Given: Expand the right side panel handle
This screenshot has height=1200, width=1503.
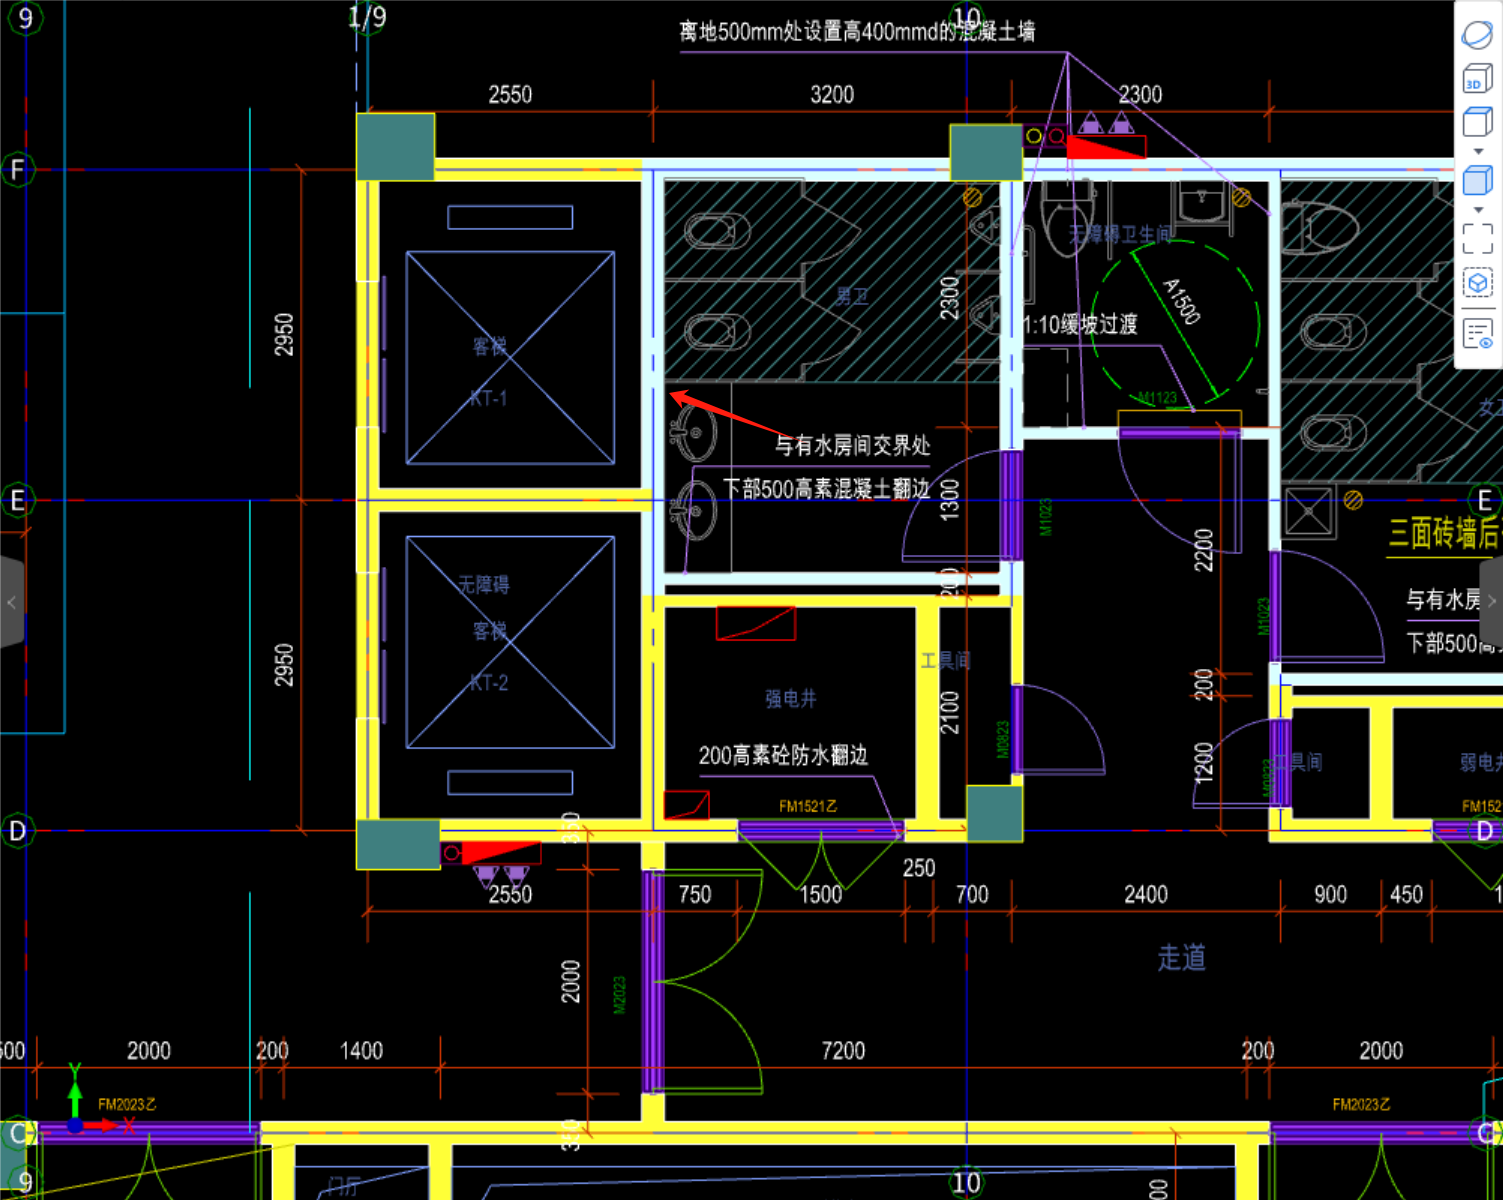Looking at the screenshot, I should [1491, 601].
